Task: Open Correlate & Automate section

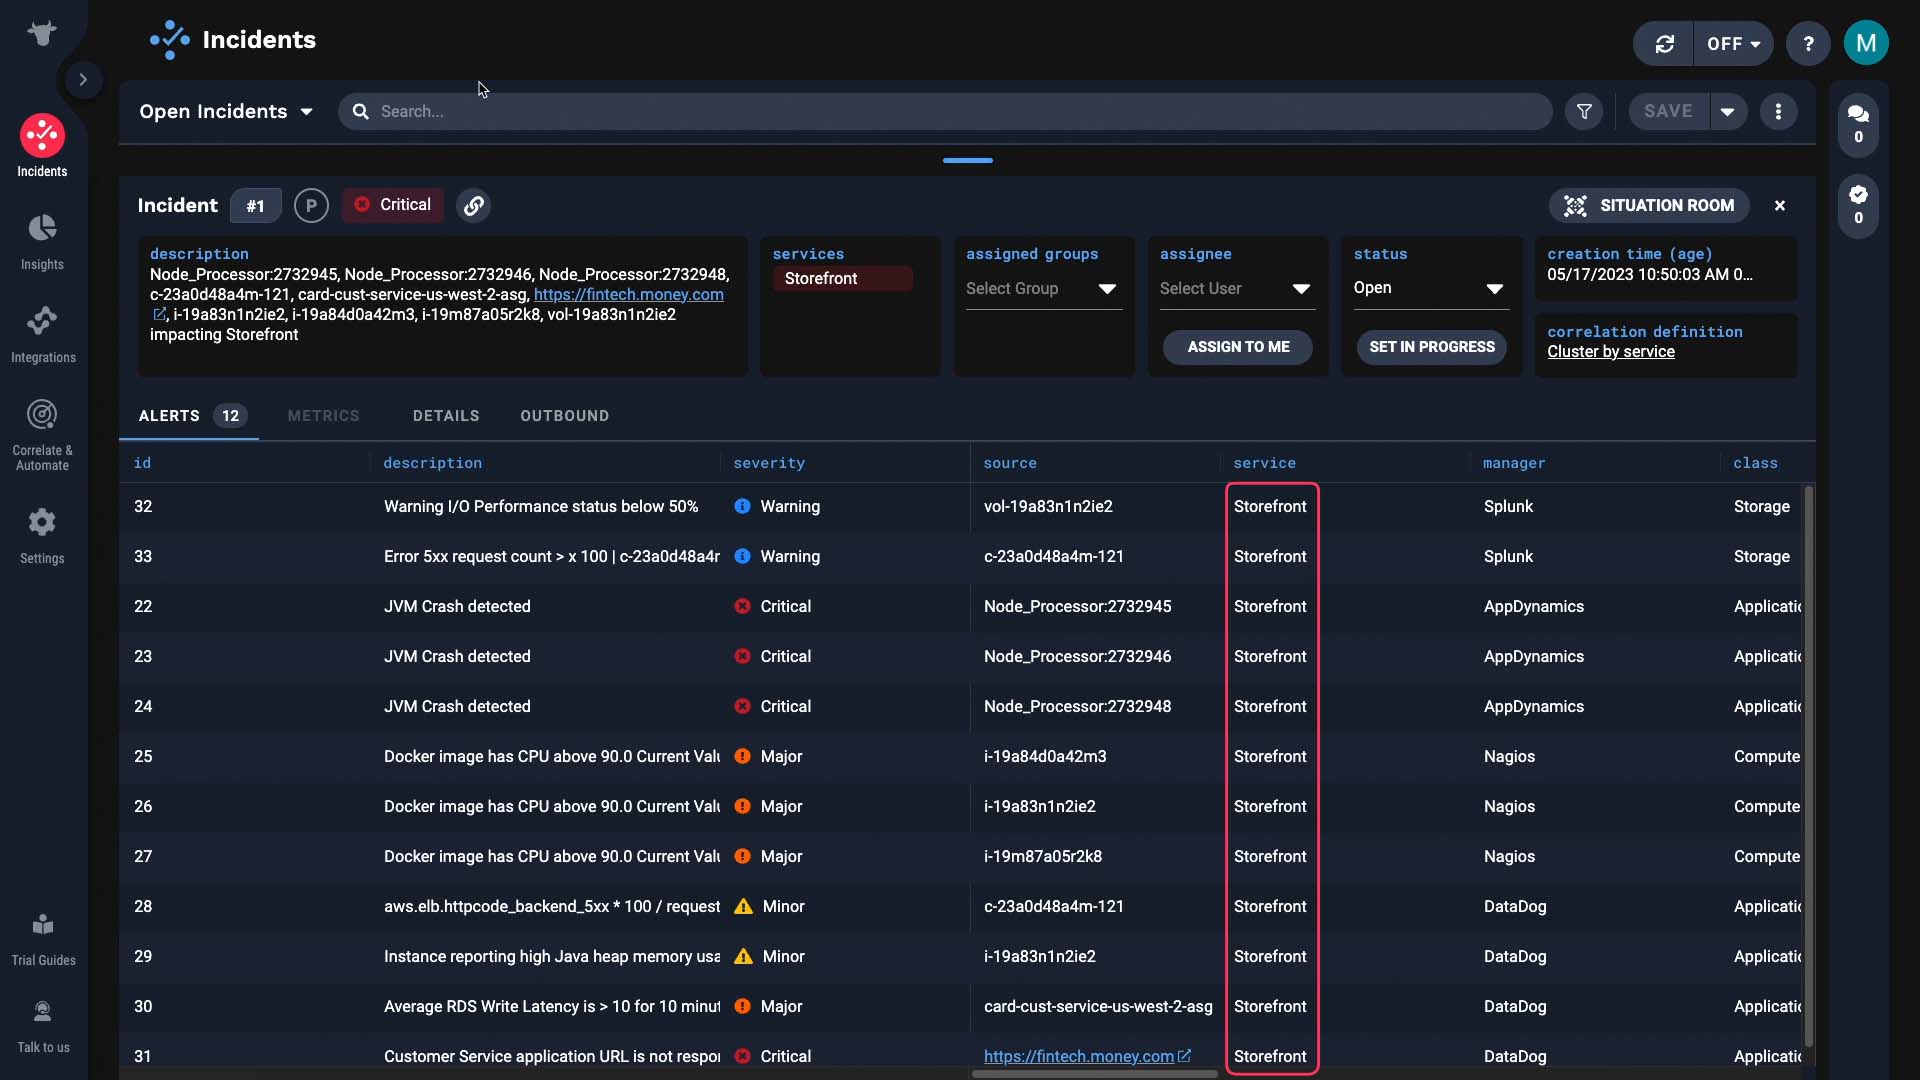Action: tap(42, 434)
